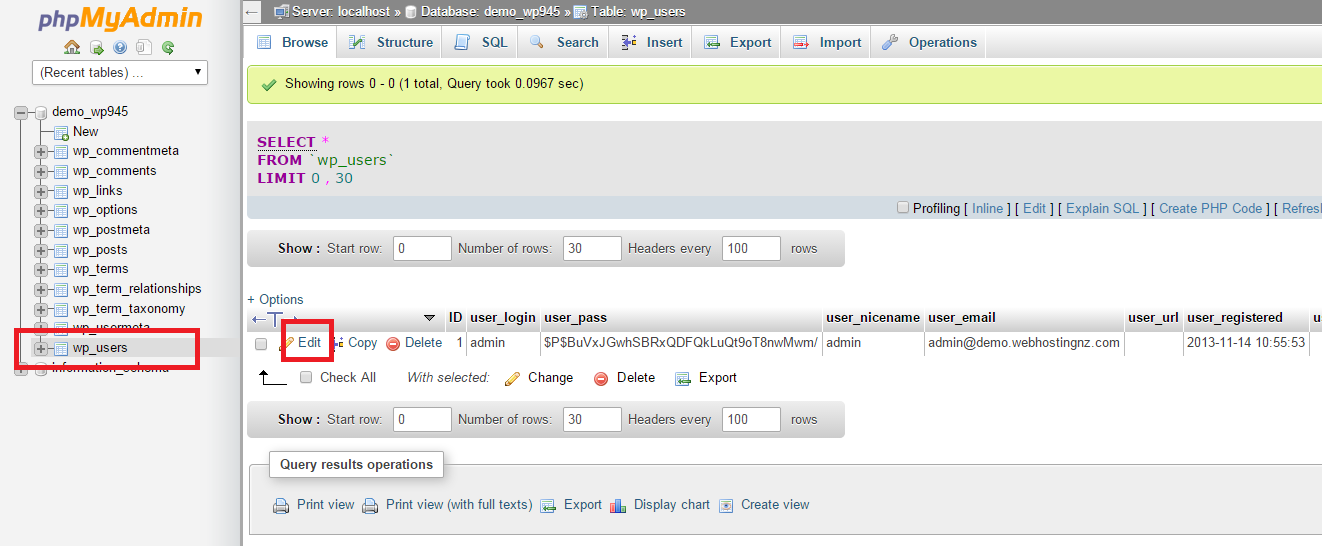
Task: Click the collapse navigation panel arrow
Action: pyautogui.click(x=252, y=11)
